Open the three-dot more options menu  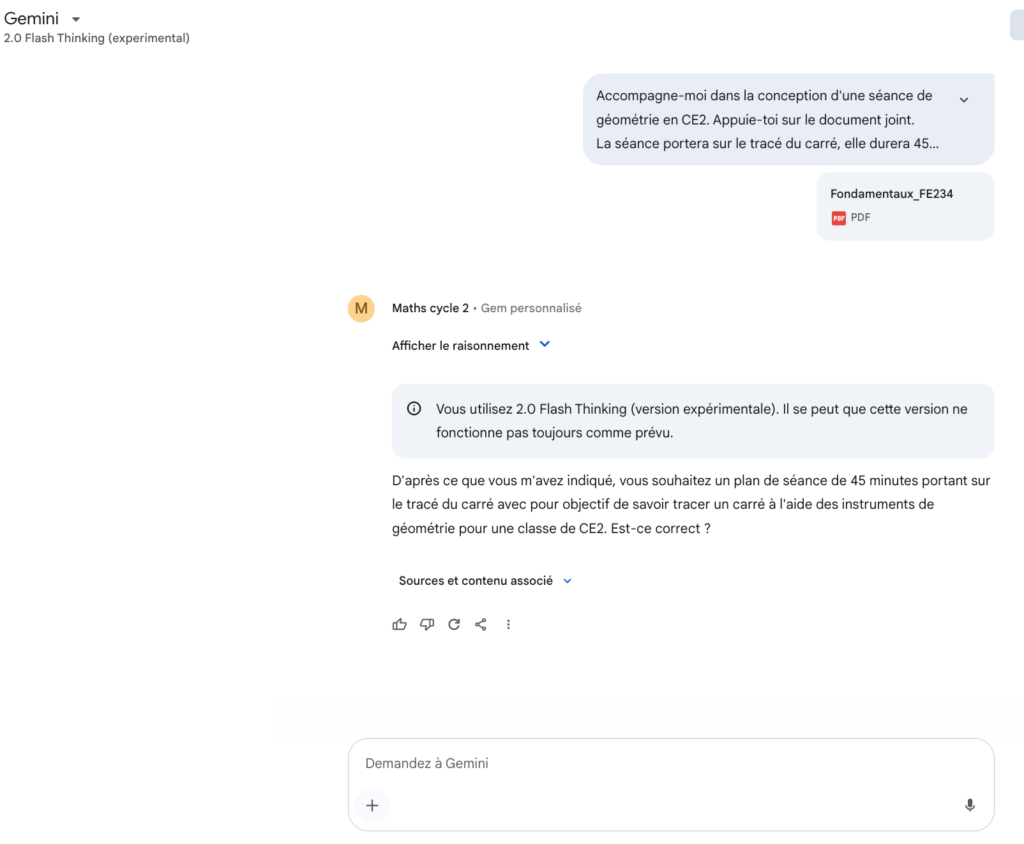pyautogui.click(x=508, y=624)
